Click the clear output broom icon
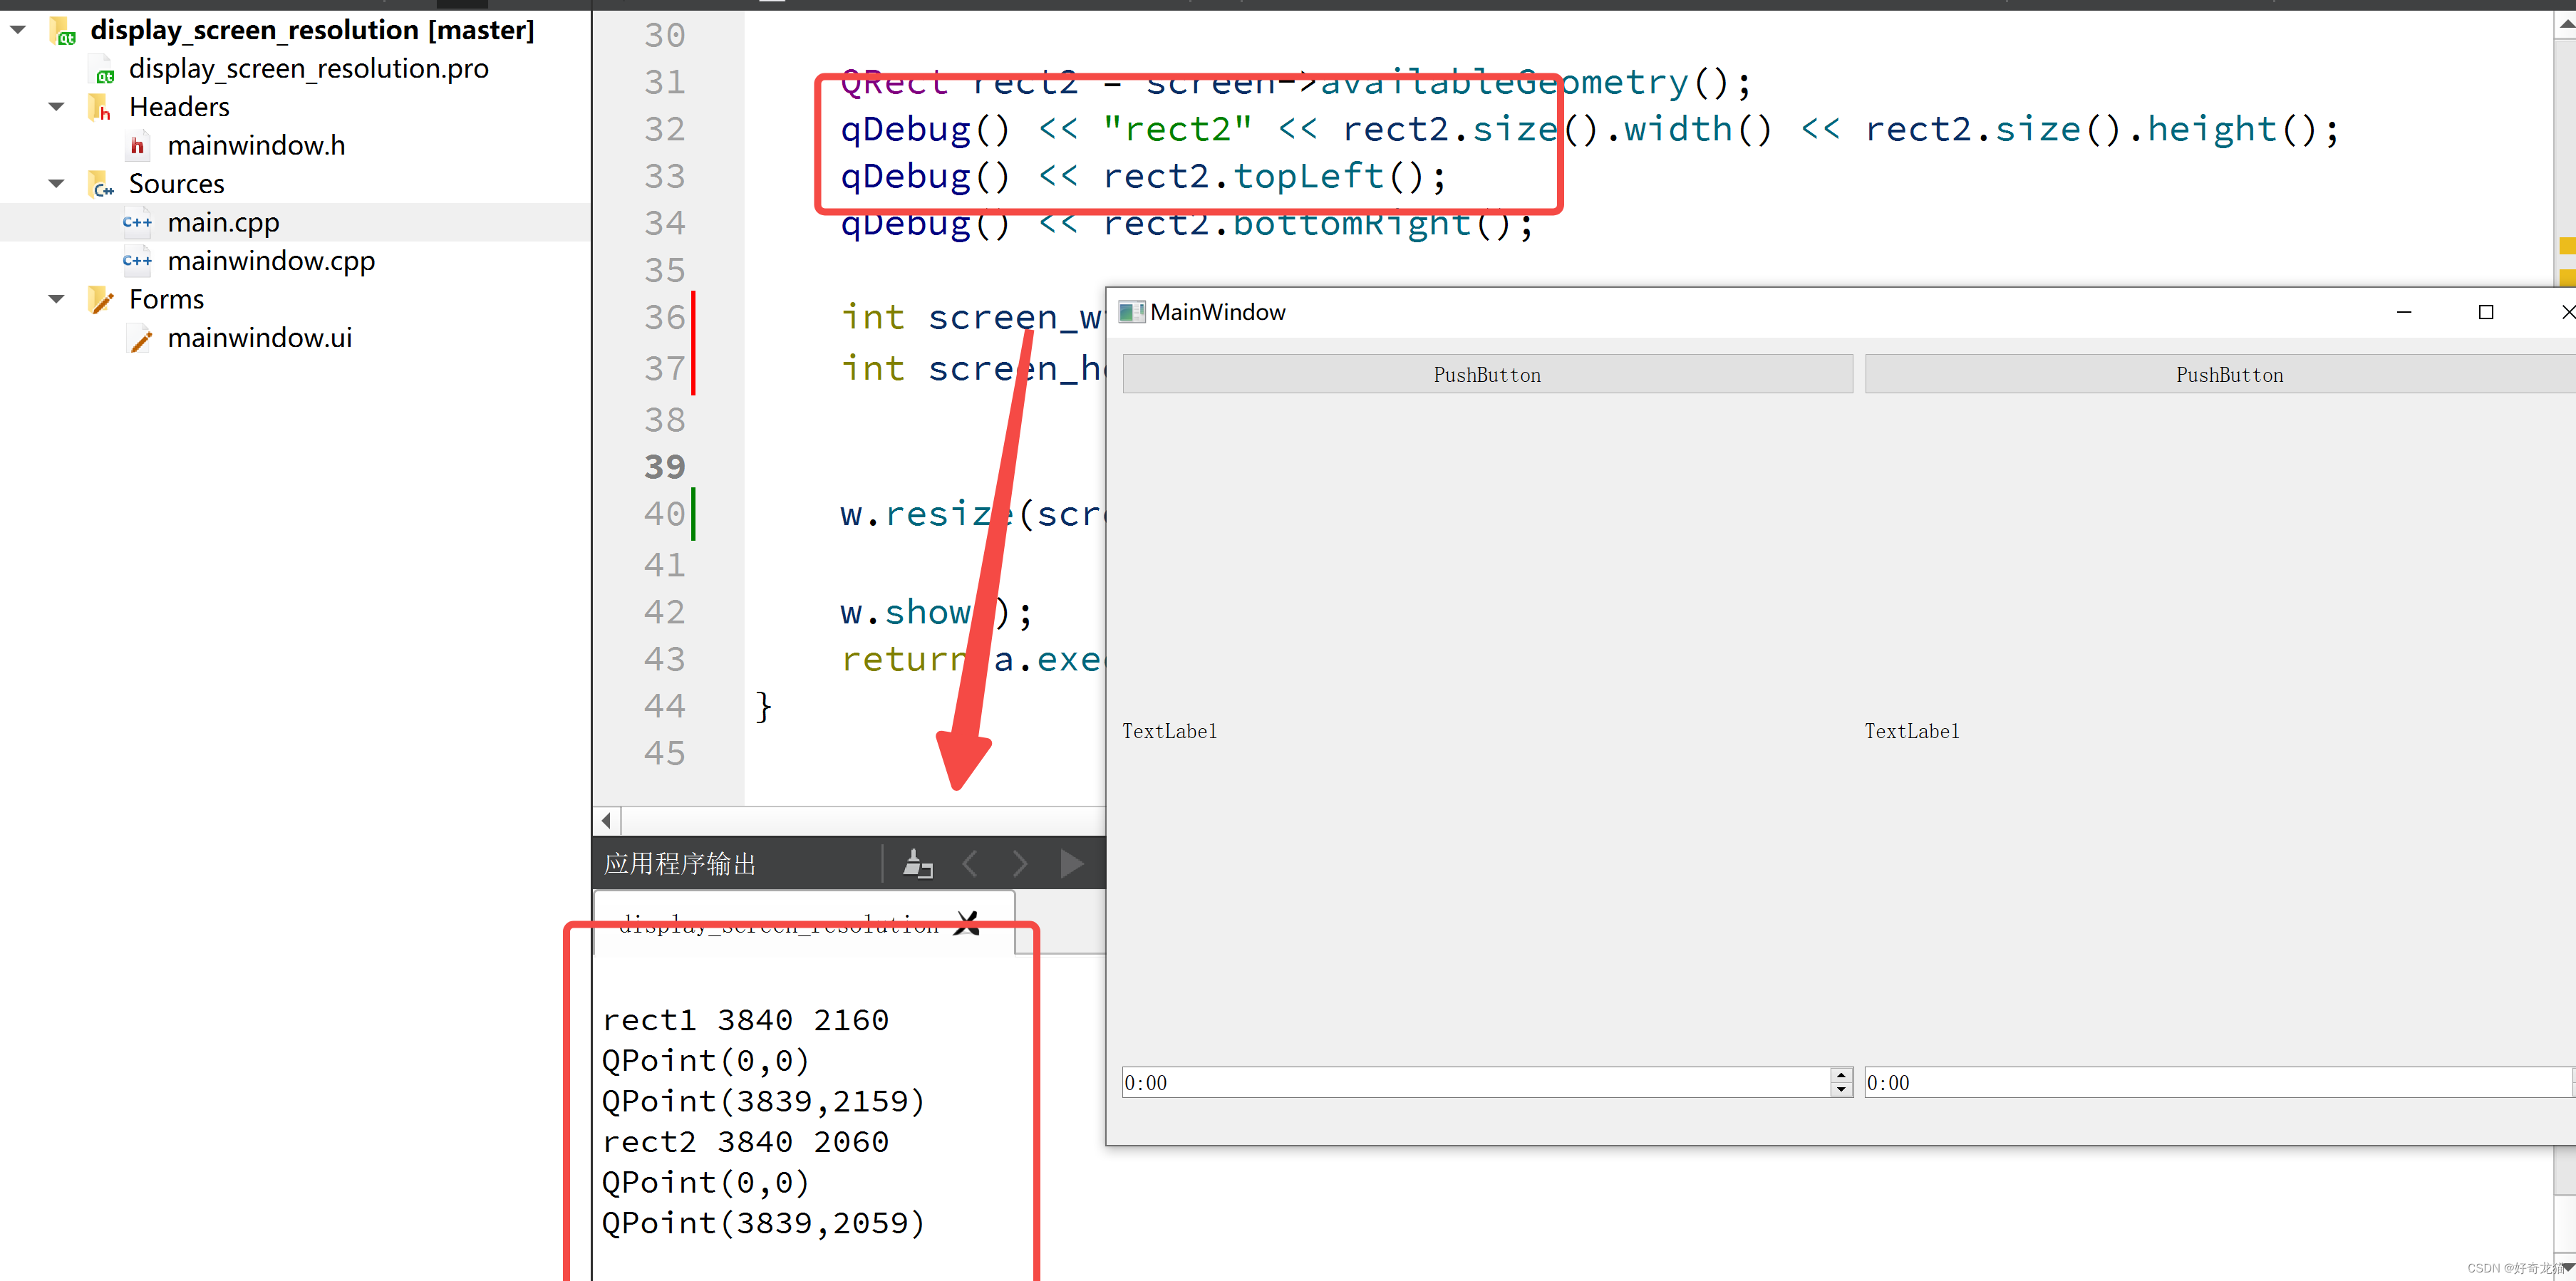 tap(917, 863)
